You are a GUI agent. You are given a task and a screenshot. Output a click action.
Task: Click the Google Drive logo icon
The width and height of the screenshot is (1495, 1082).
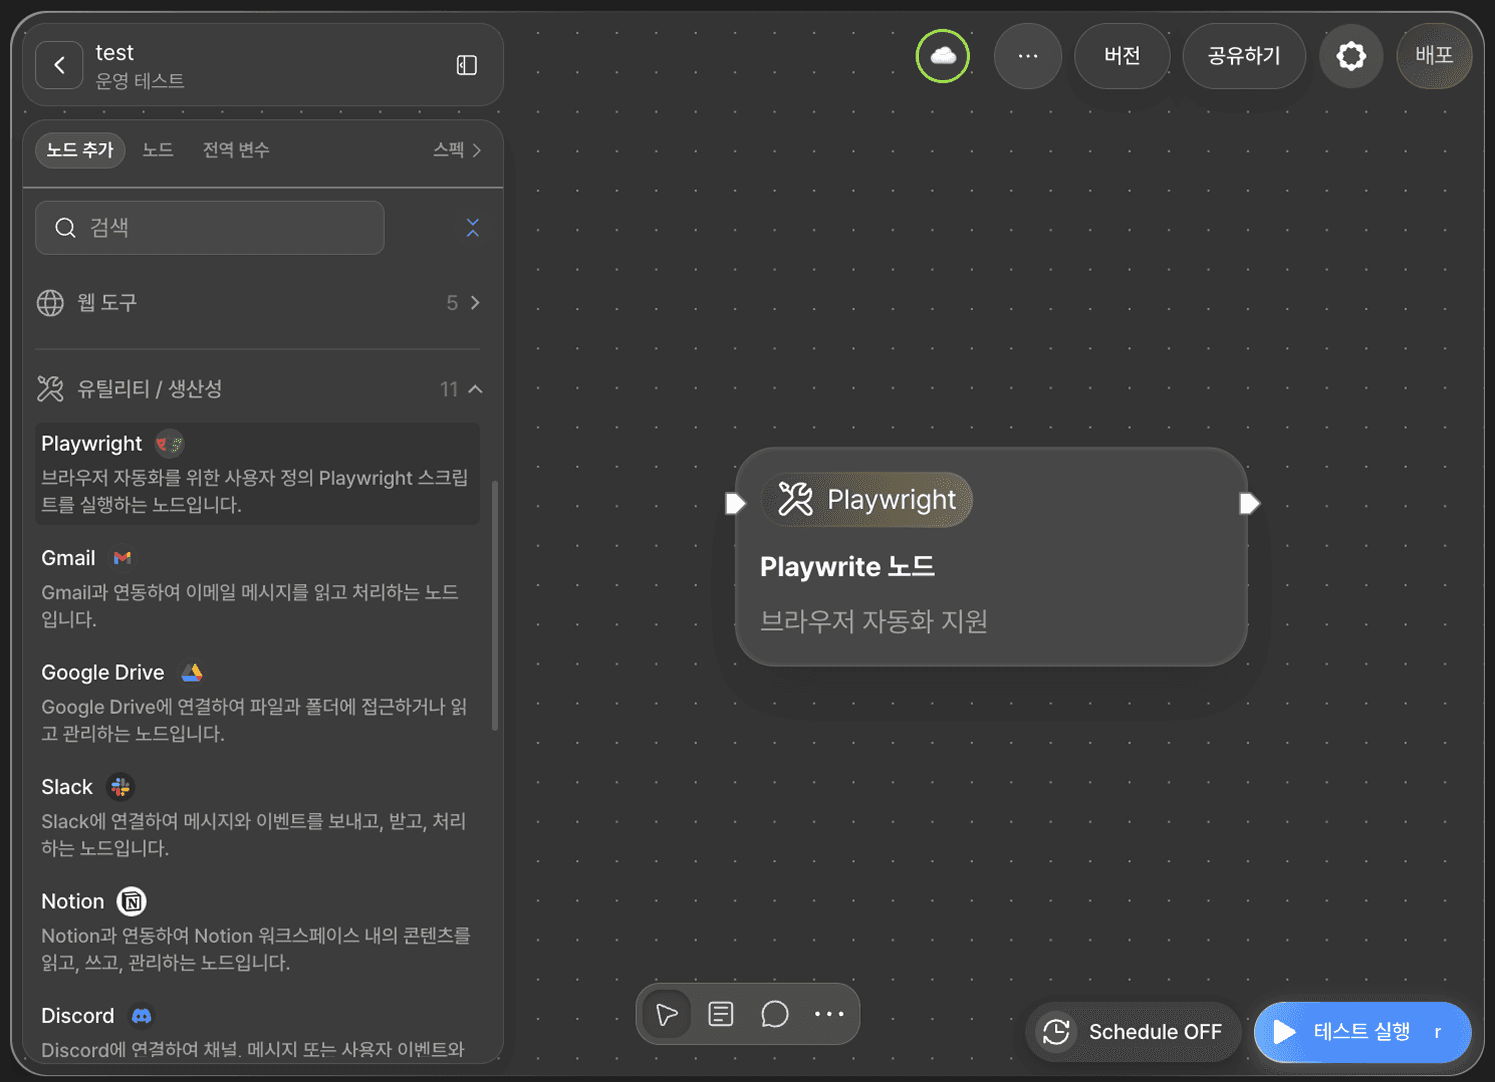tap(192, 673)
